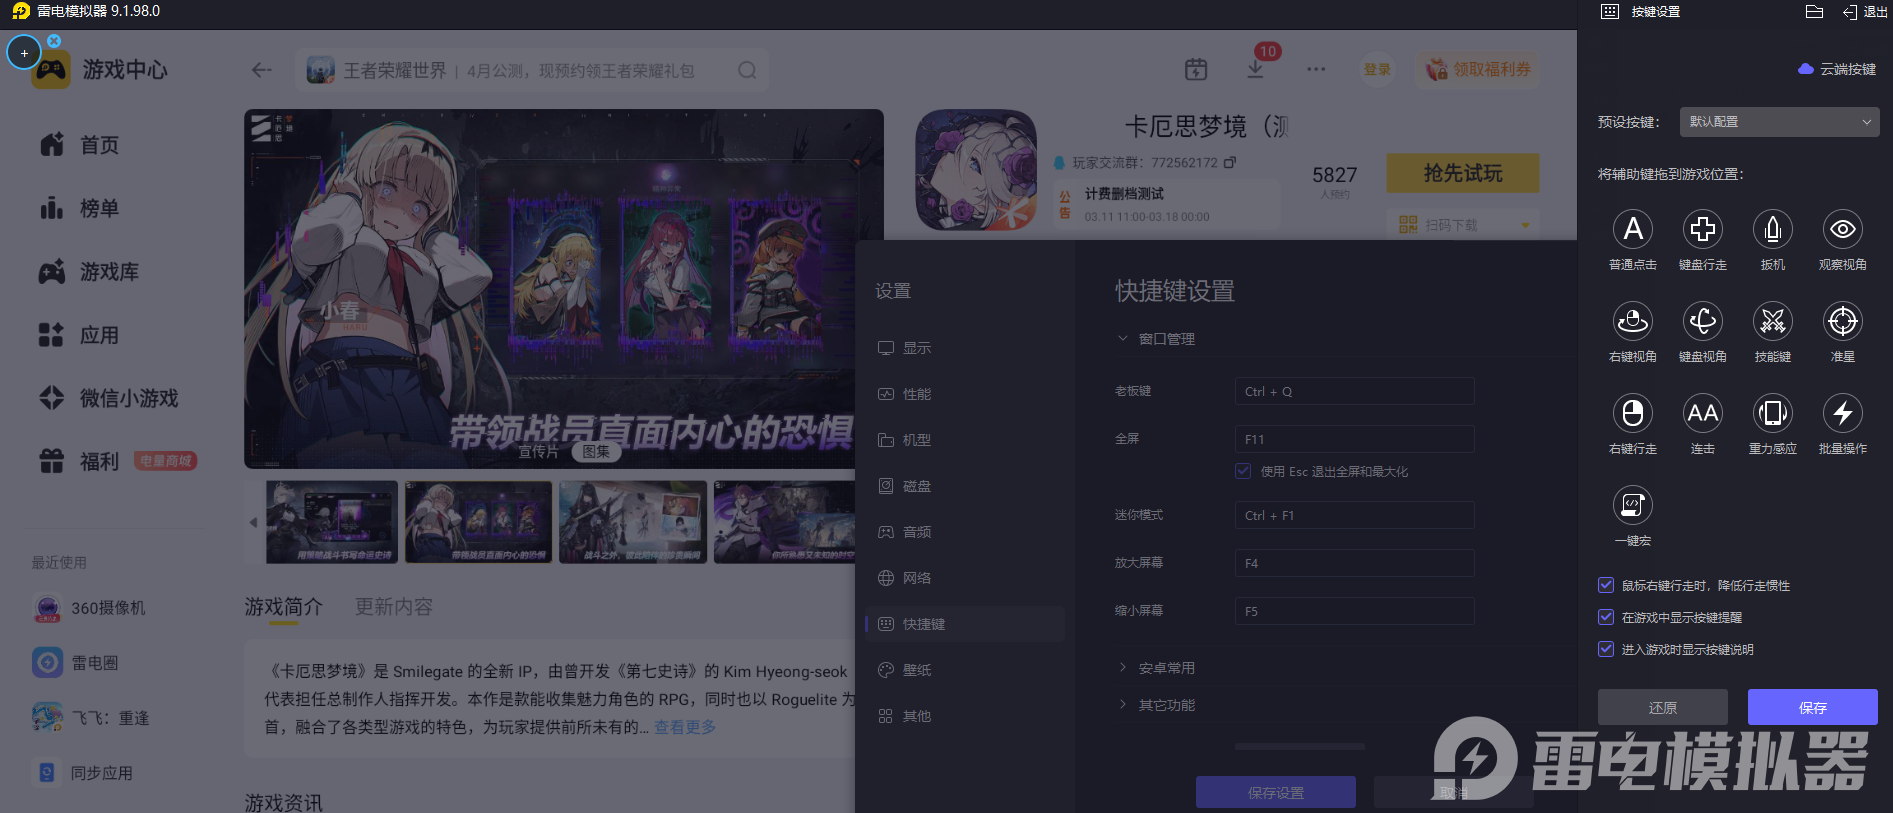Screen dimensions: 1893x813
Task: Click the 老板键 Ctrl + Q shortcut field
Action: [x=1355, y=391]
